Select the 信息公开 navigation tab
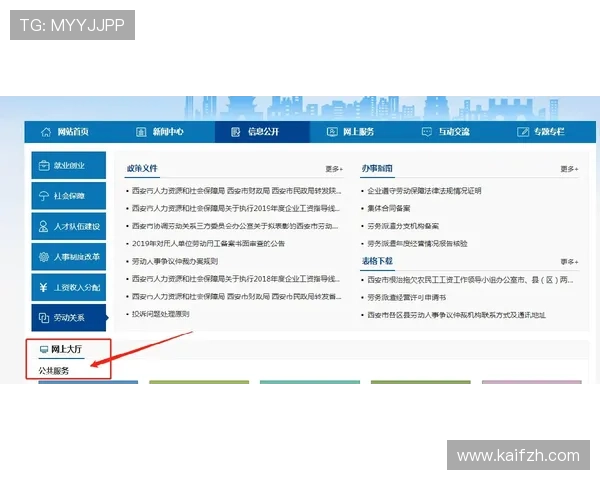The width and height of the screenshot is (600, 480). coord(263,132)
